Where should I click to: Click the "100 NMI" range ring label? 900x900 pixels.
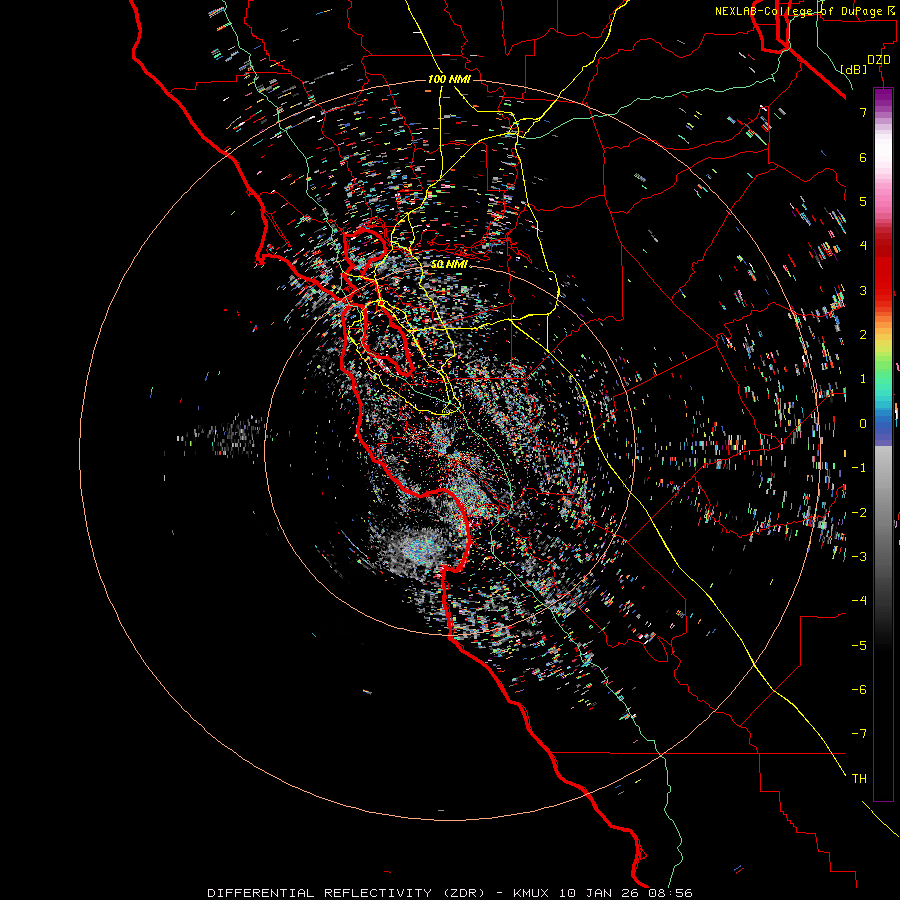(x=449, y=79)
